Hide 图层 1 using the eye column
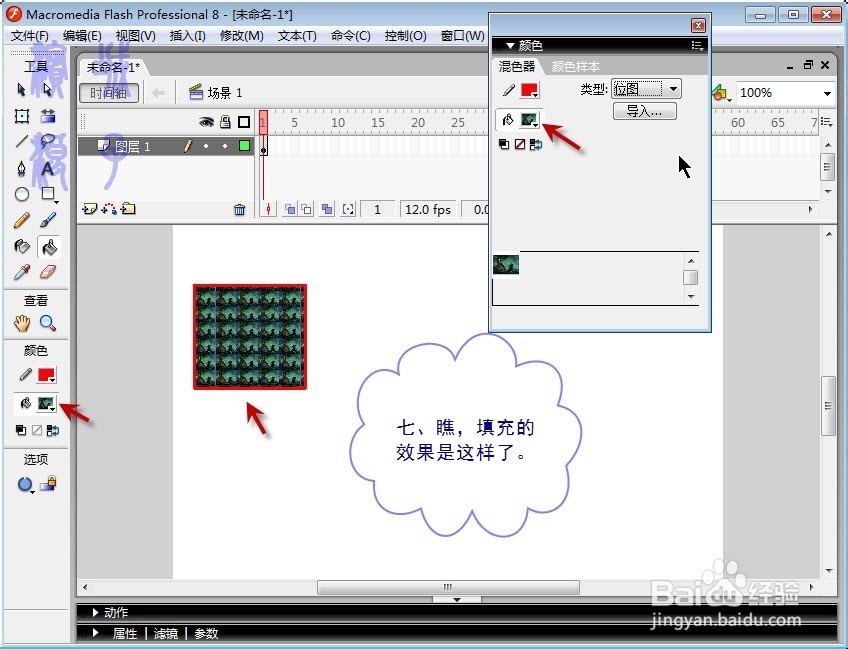The image size is (848, 649). [206, 146]
